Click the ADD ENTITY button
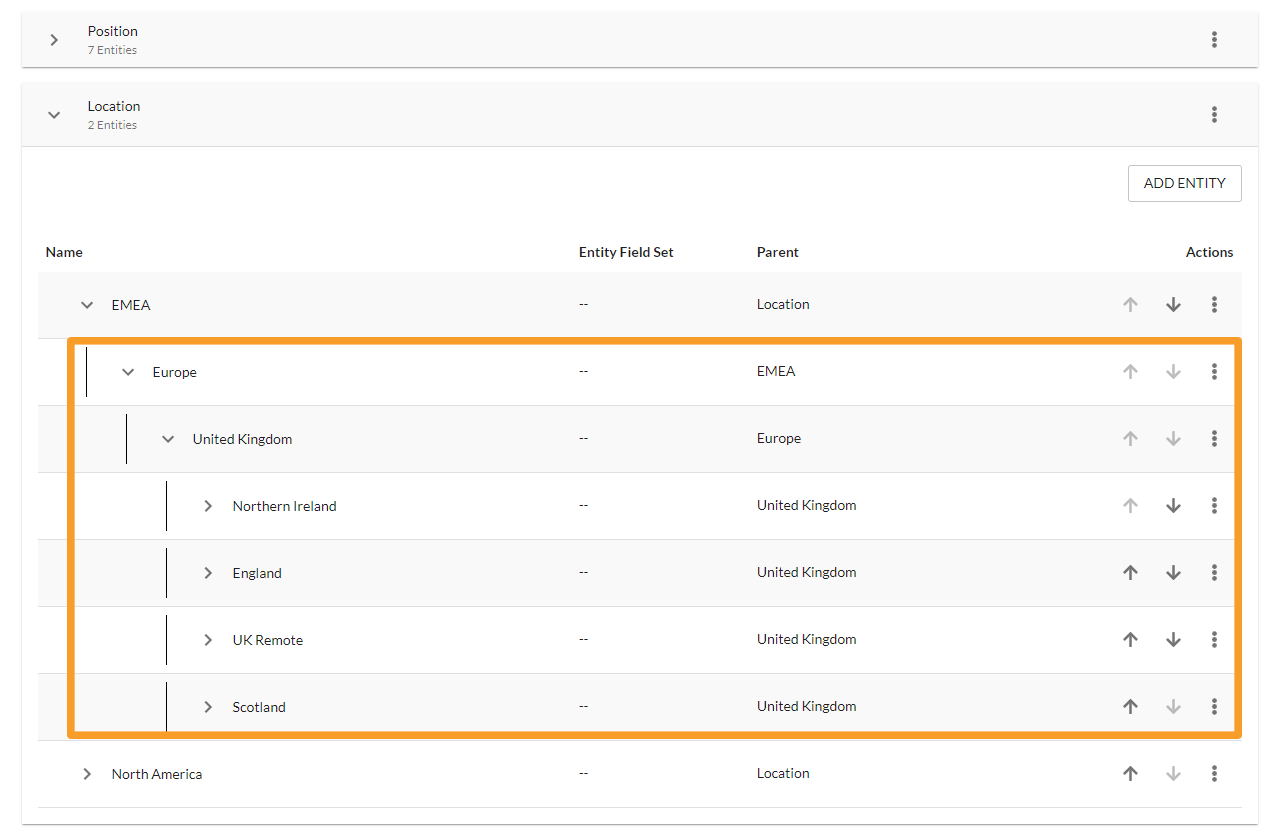 1184,184
